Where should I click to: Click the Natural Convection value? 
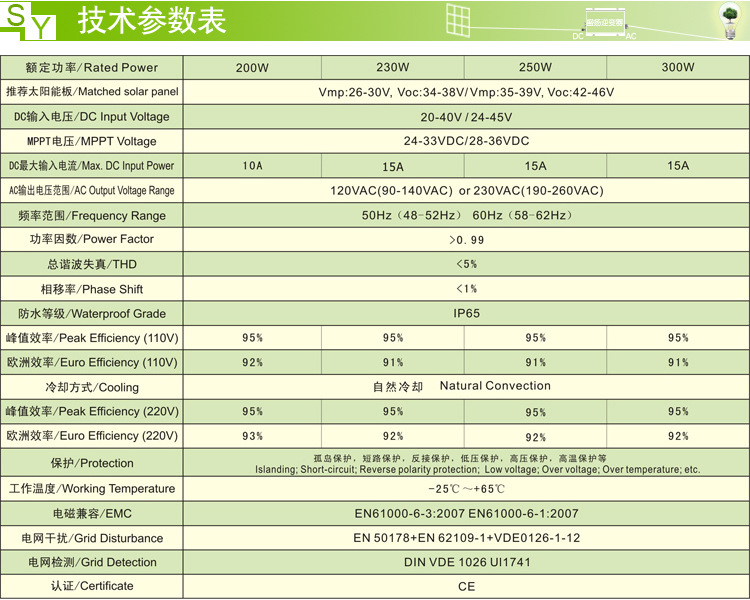tap(495, 386)
